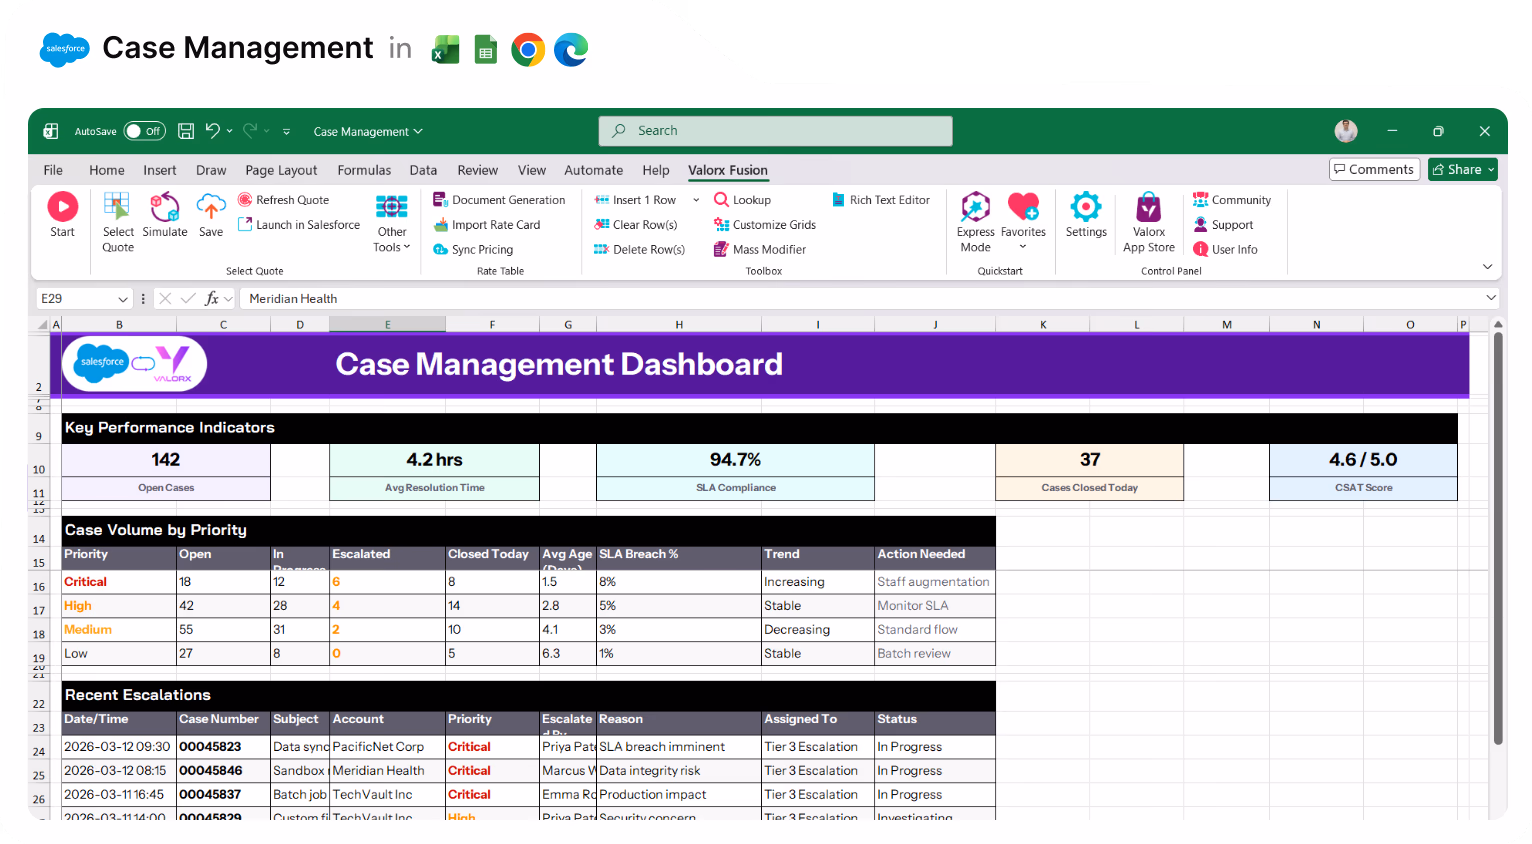This screenshot has width=1532, height=844.
Task: Open the Valorx App Store
Action: [1148, 214]
